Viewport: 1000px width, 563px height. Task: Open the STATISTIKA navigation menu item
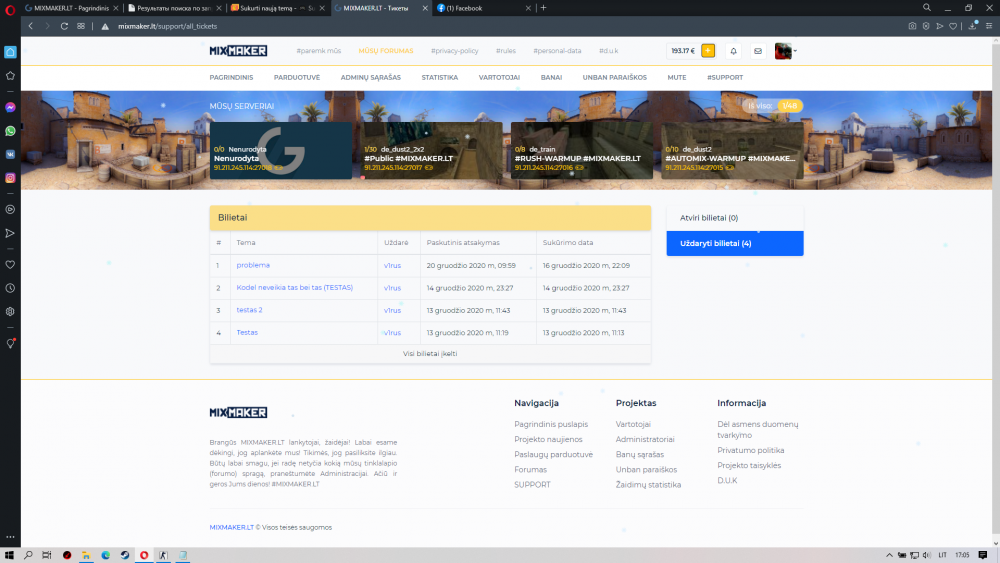coord(439,77)
